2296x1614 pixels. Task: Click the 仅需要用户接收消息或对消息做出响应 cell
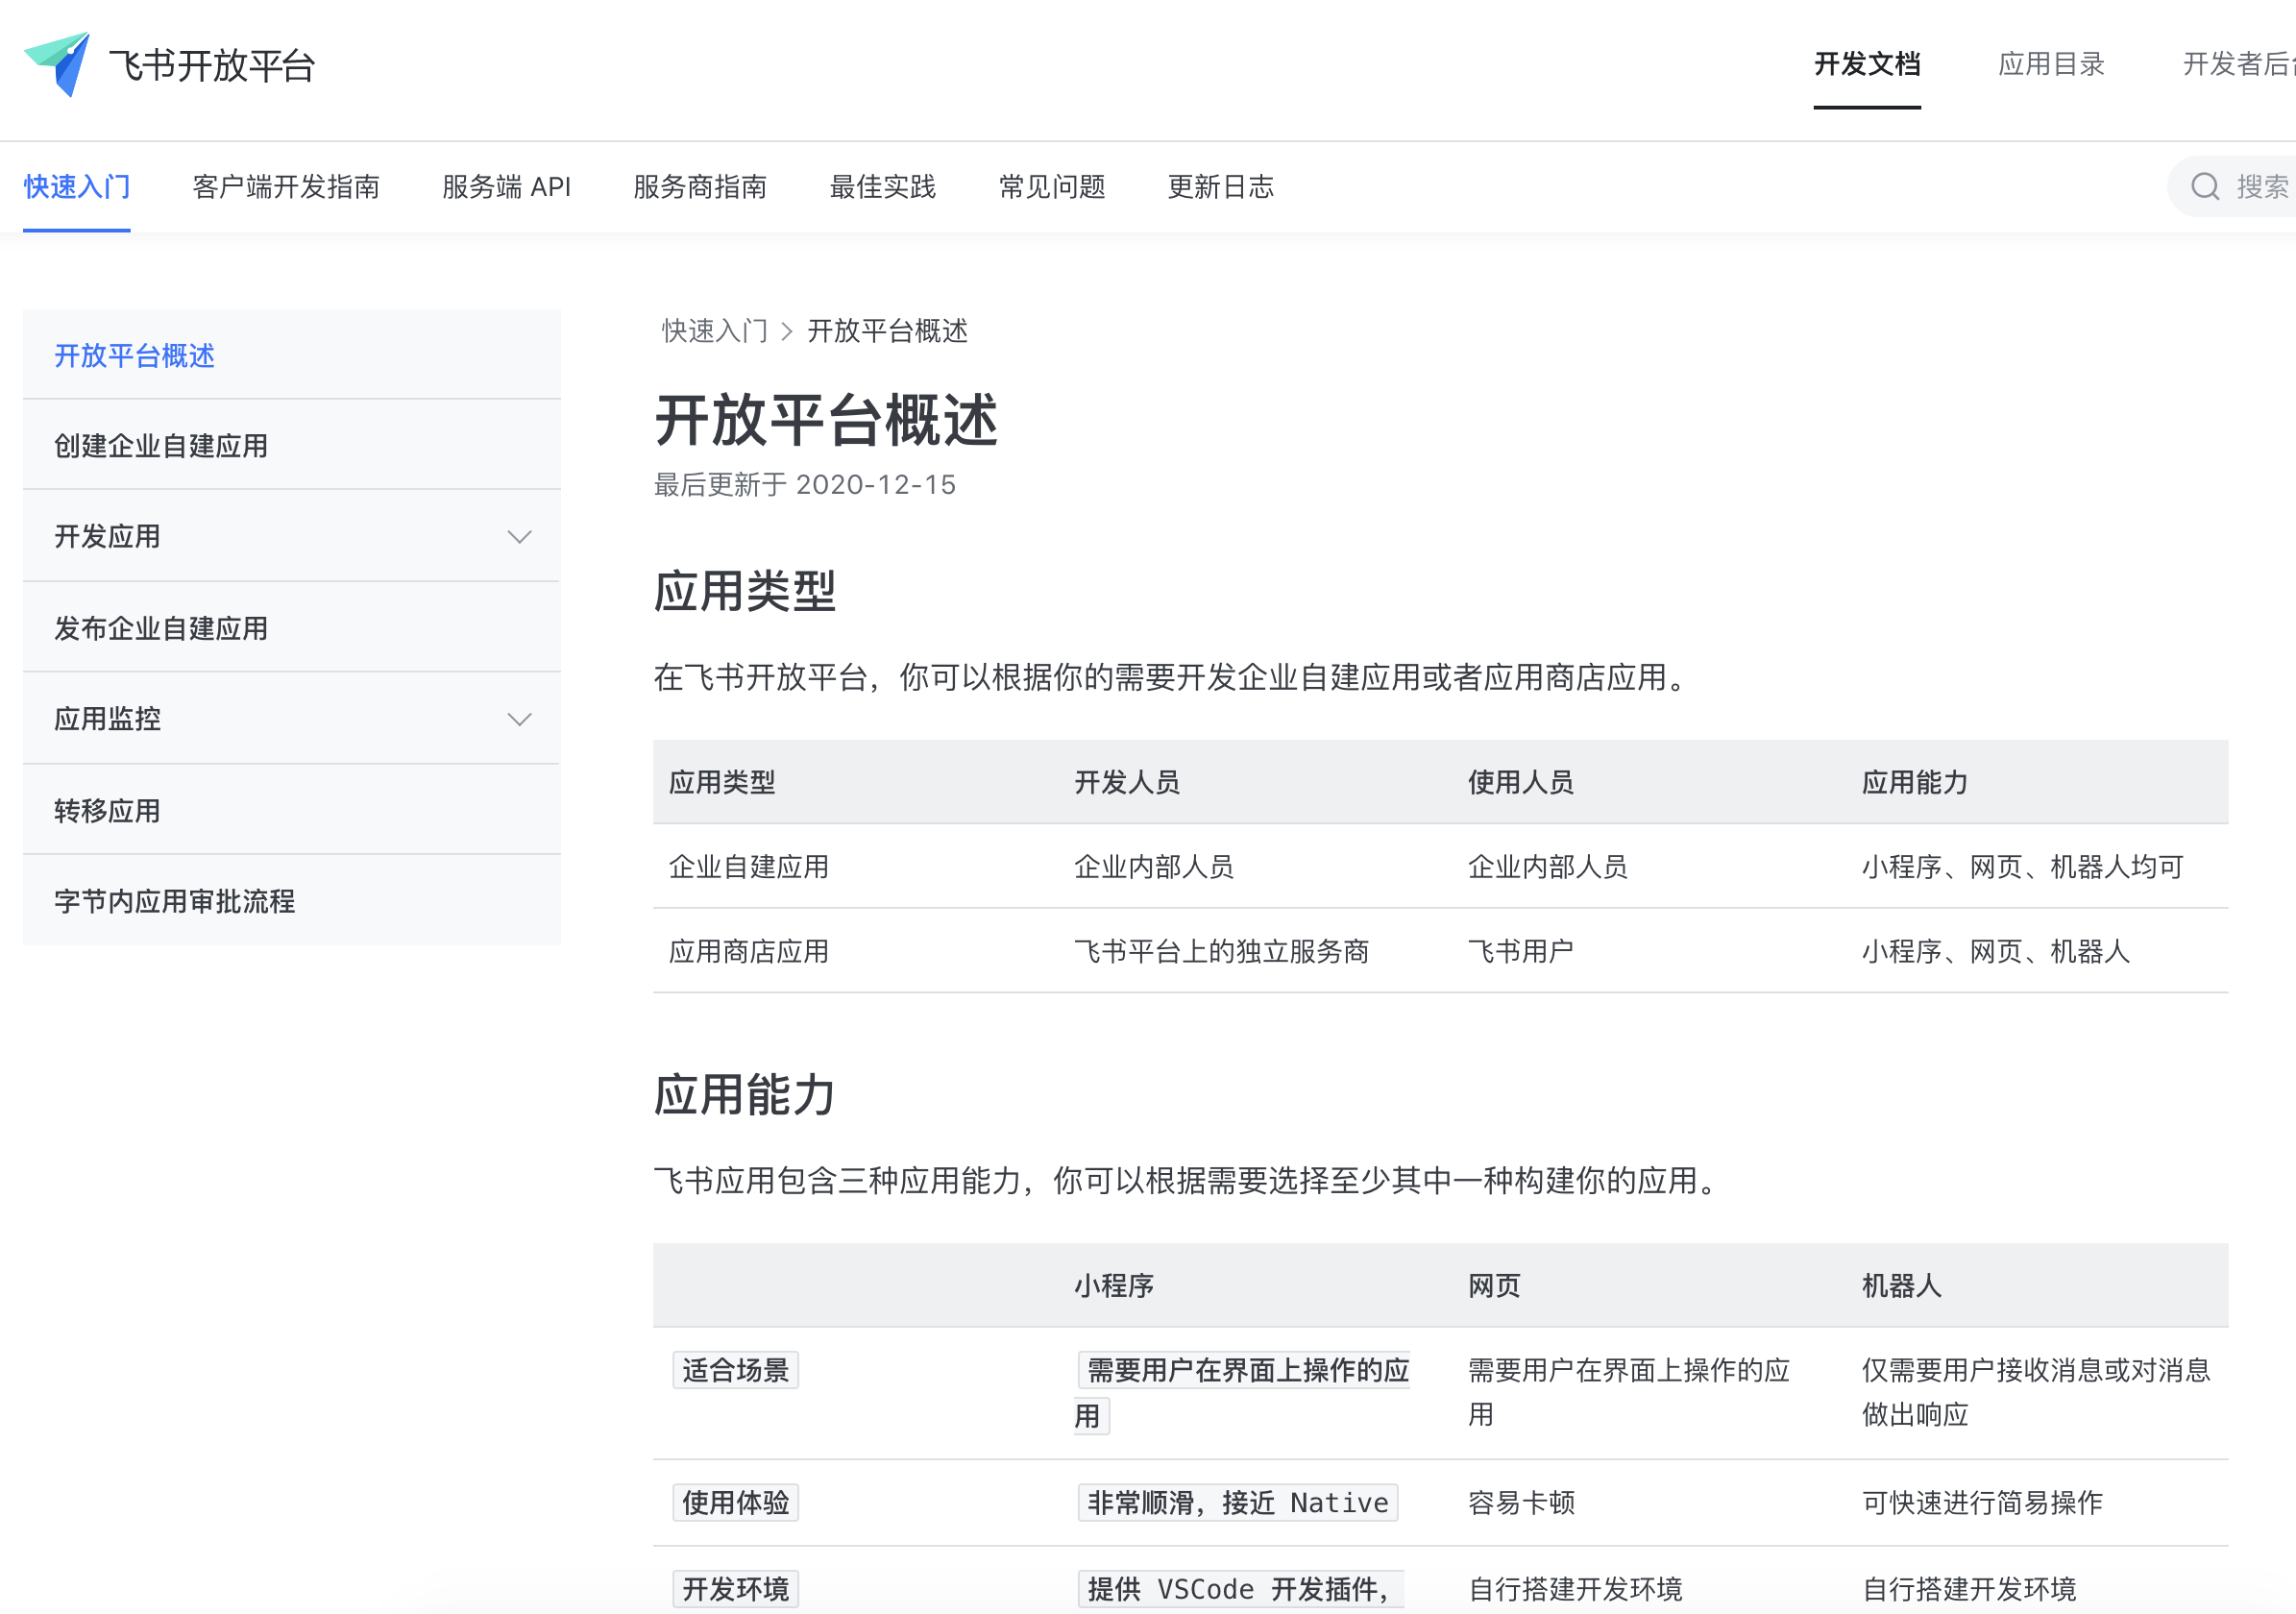[2036, 1392]
